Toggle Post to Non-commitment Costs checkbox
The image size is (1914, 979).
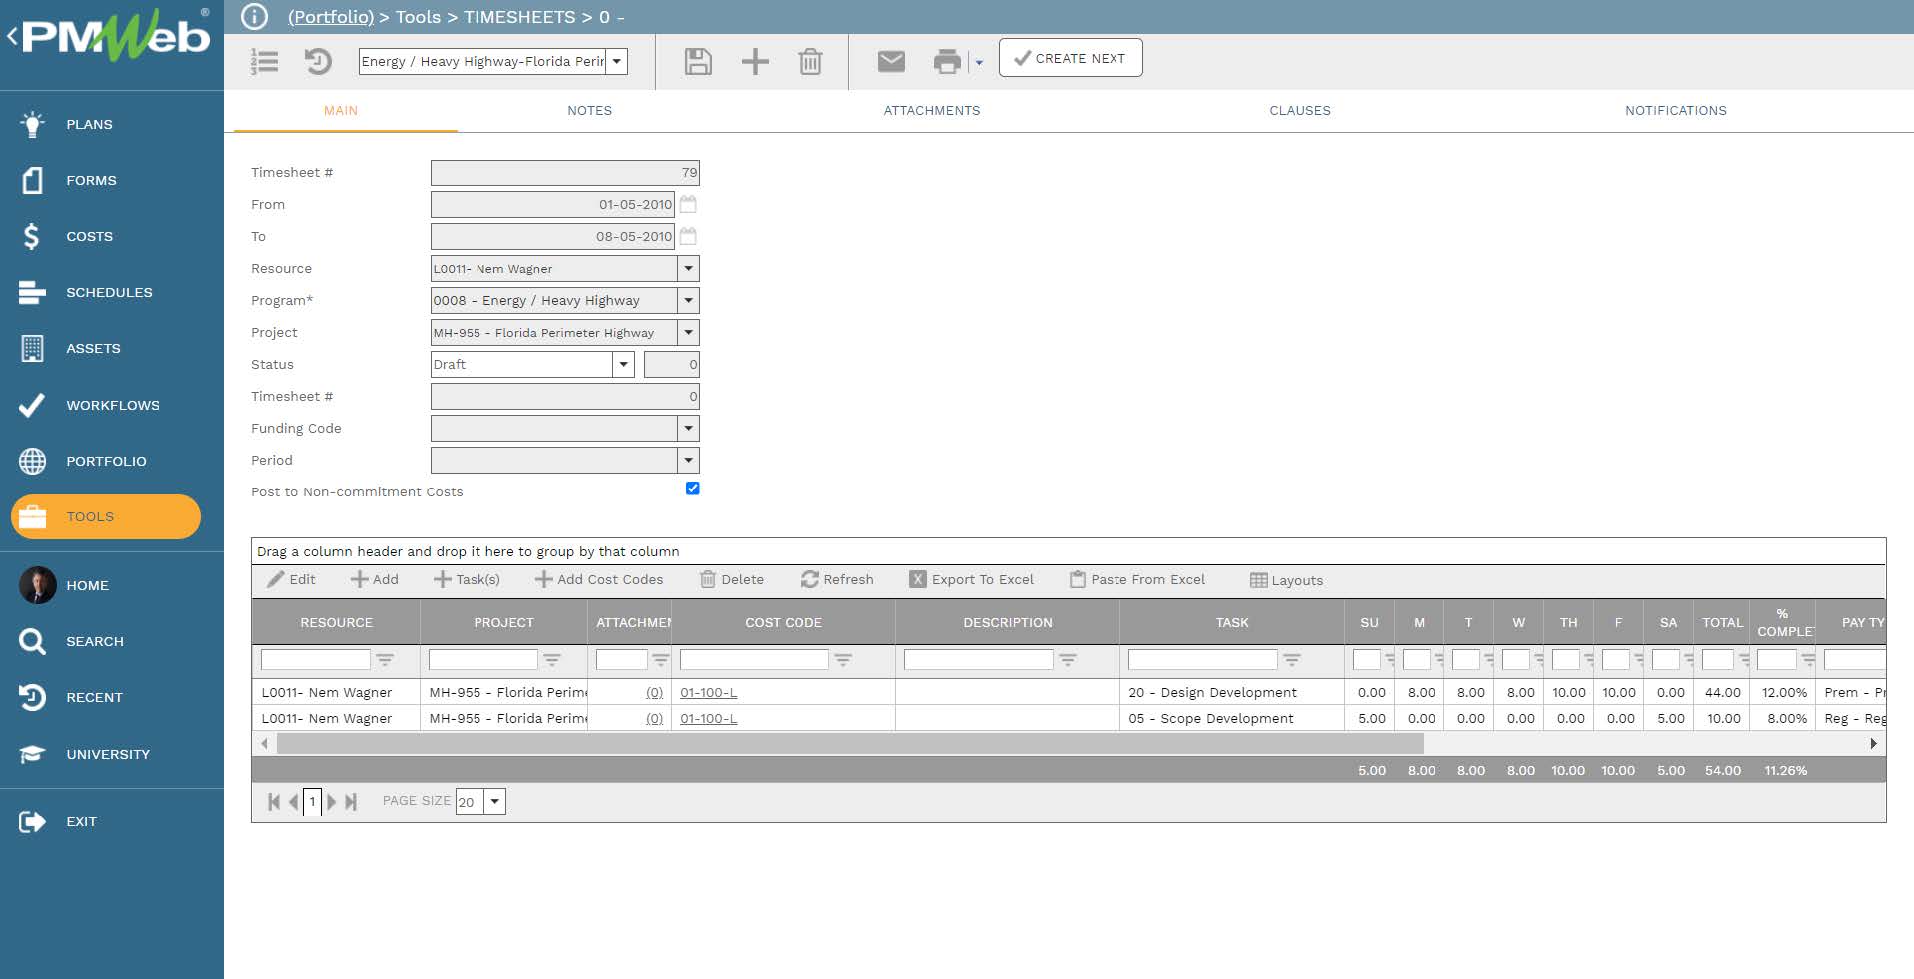(692, 488)
